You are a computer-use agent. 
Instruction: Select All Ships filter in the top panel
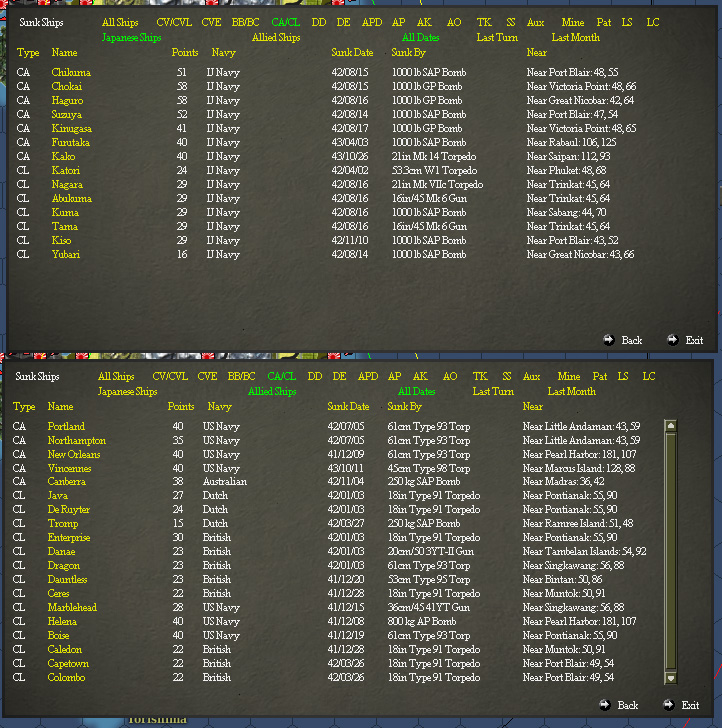click(120, 22)
